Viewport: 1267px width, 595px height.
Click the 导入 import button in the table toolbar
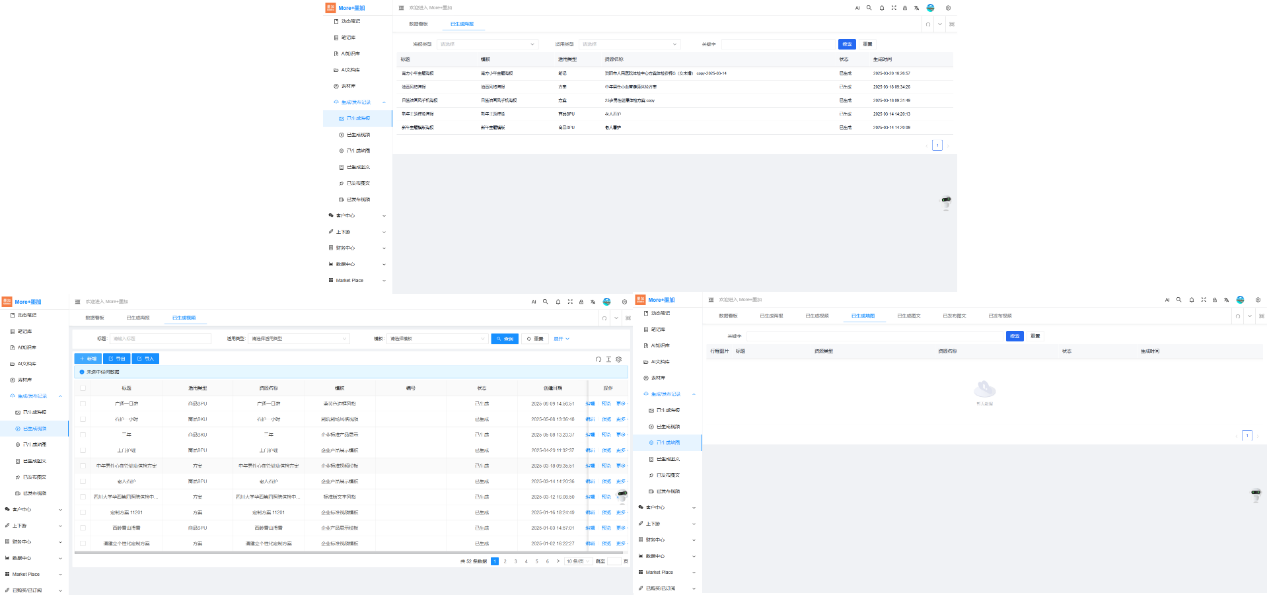coord(146,358)
